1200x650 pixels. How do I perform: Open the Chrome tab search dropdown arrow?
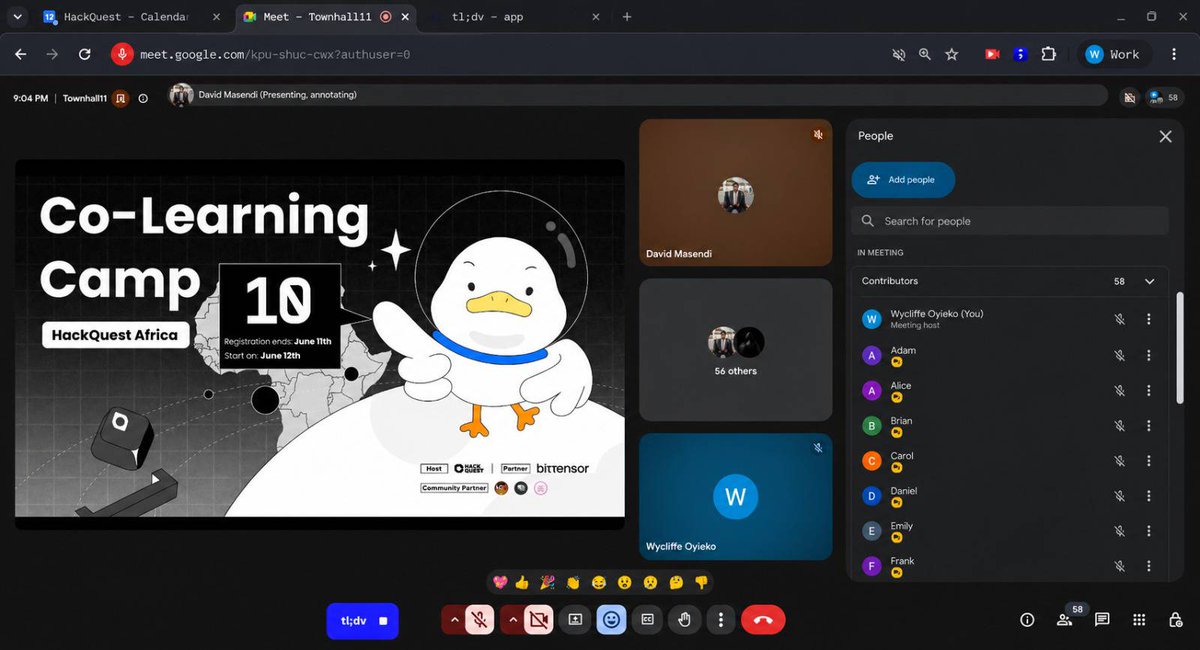point(17,17)
